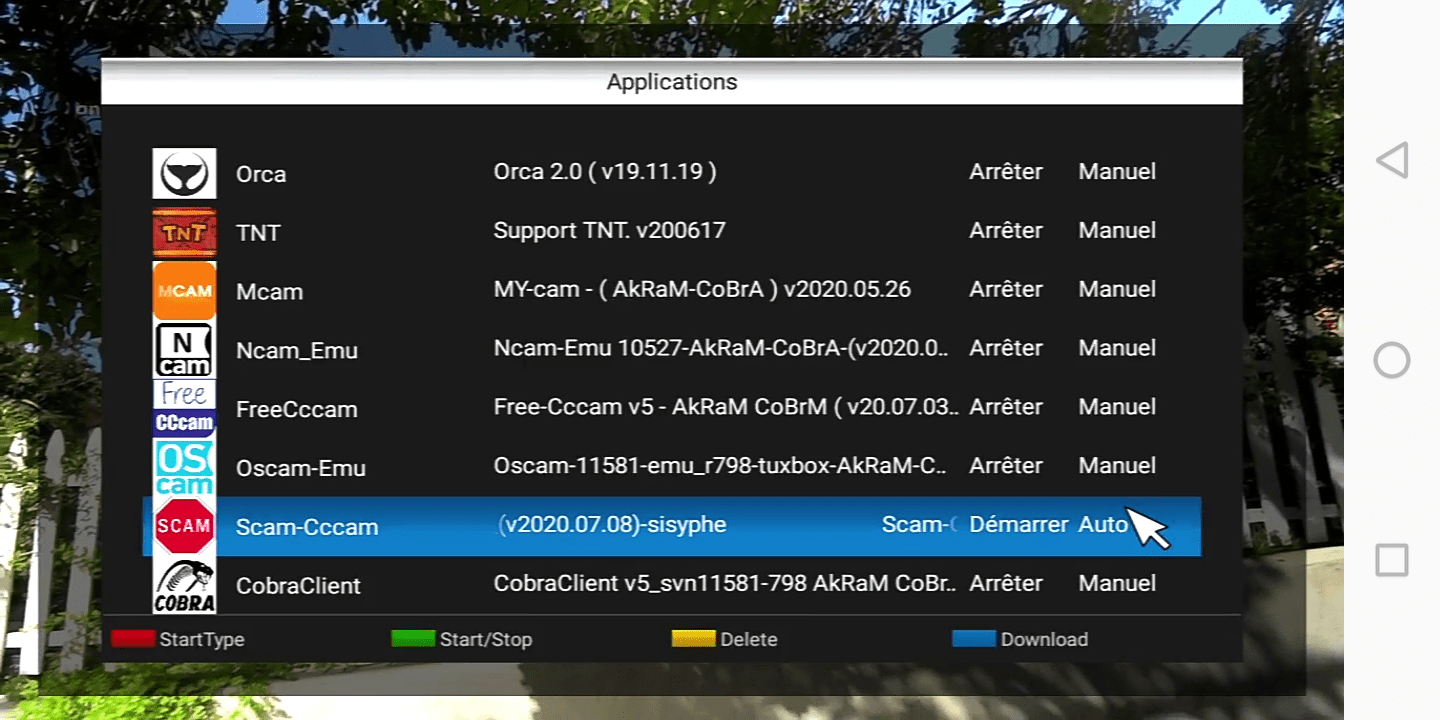Tap the Android home circle button
Viewport: 1440px width, 720px height.
click(x=1392, y=360)
